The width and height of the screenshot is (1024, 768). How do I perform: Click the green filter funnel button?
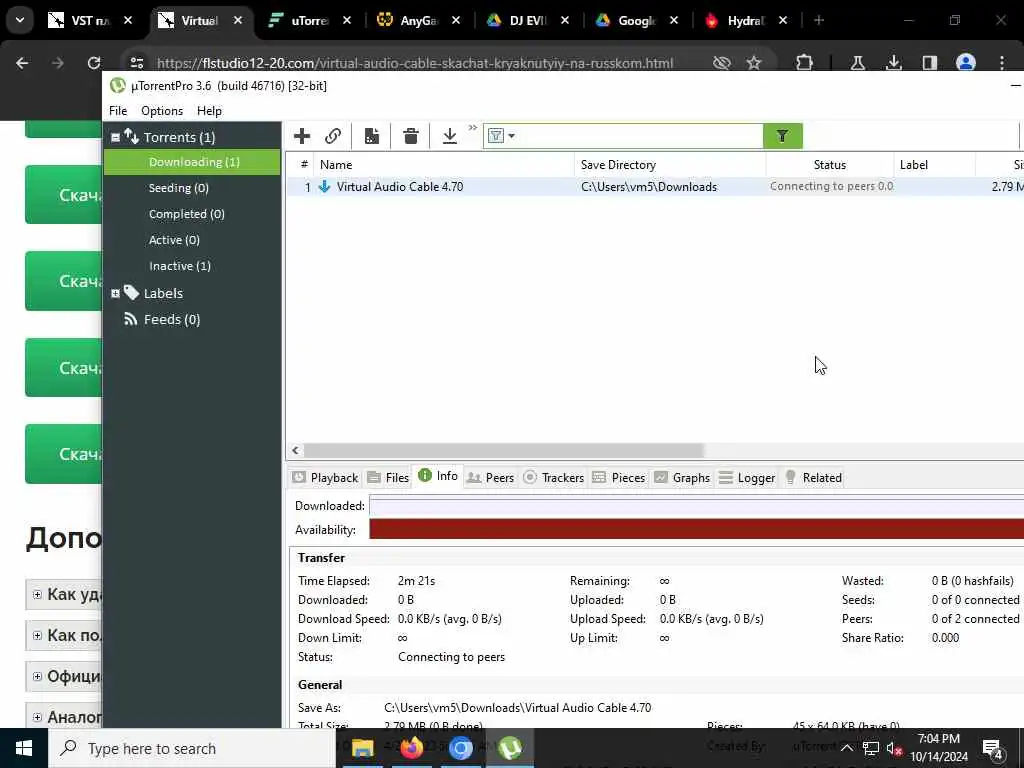[x=782, y=136]
